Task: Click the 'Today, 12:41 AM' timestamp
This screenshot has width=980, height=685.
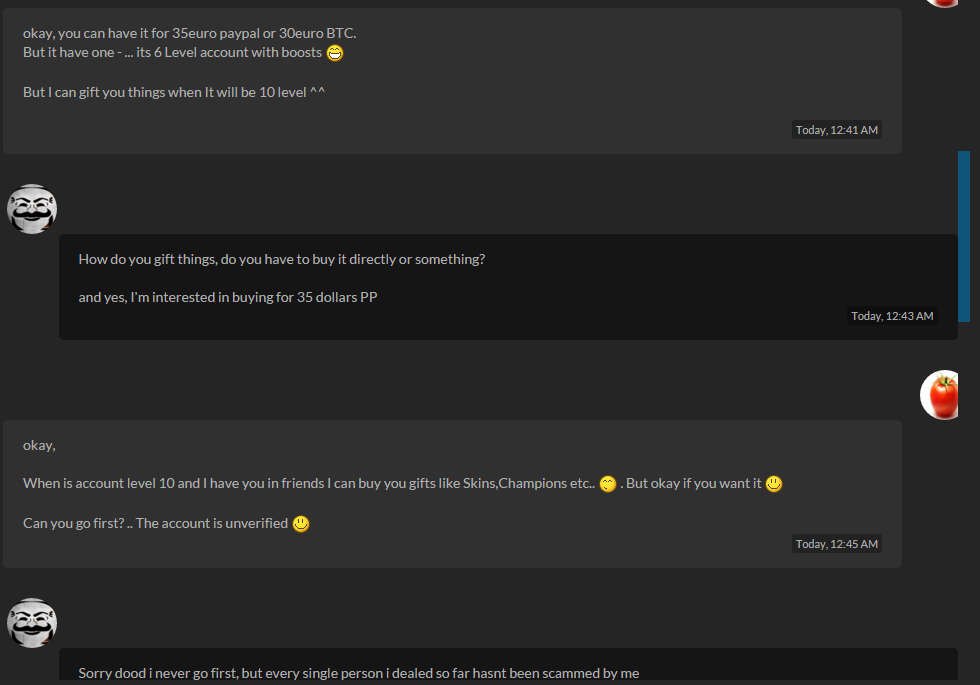Action: (836, 130)
